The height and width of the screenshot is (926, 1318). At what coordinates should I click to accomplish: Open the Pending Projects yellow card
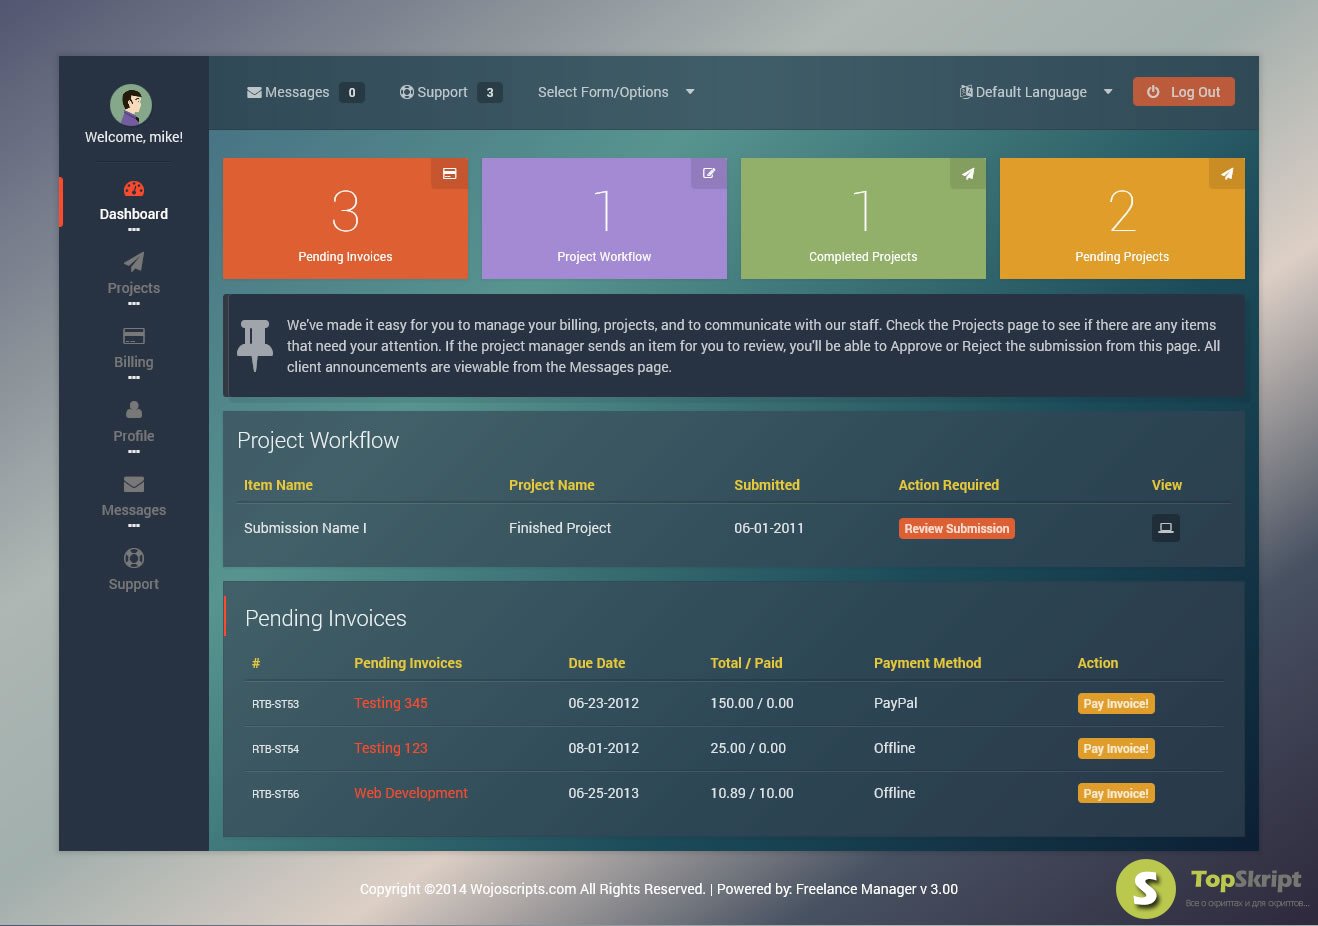[1122, 218]
